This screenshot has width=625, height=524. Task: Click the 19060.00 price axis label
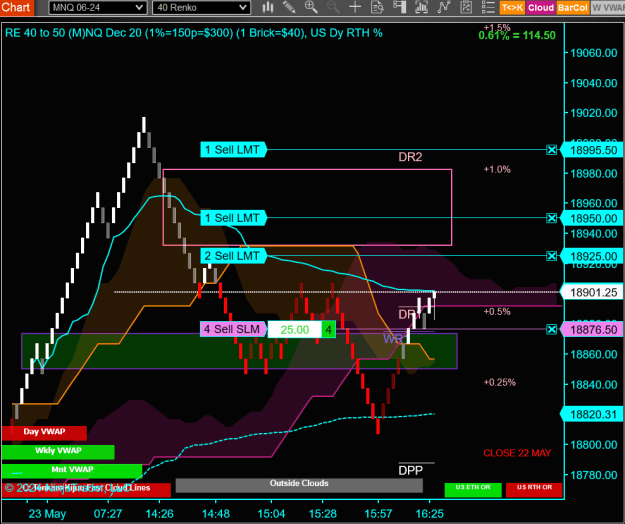tap(594, 53)
